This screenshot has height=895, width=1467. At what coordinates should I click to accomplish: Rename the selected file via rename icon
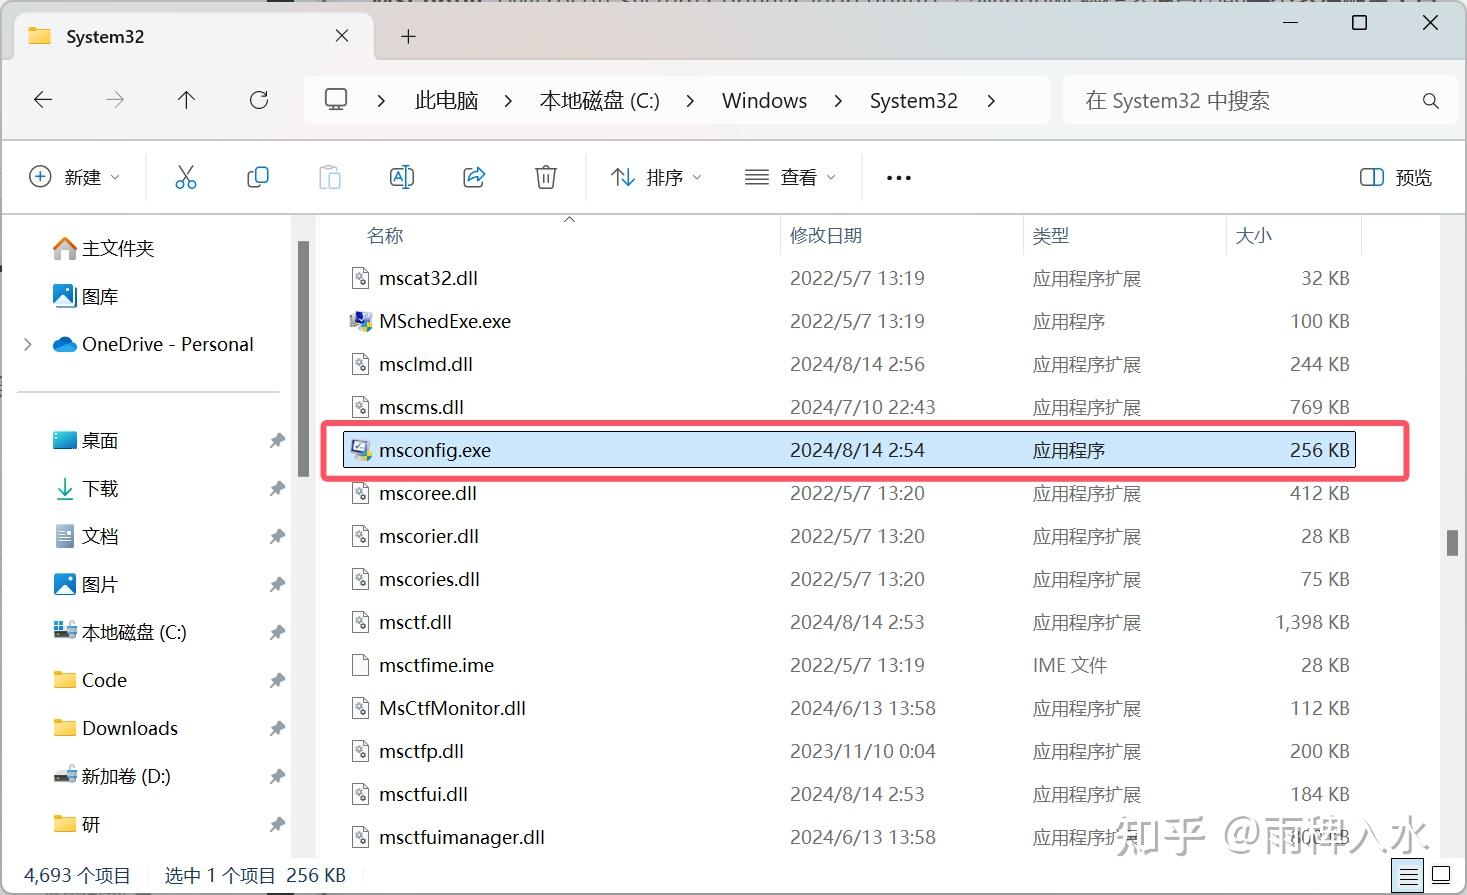coord(401,177)
